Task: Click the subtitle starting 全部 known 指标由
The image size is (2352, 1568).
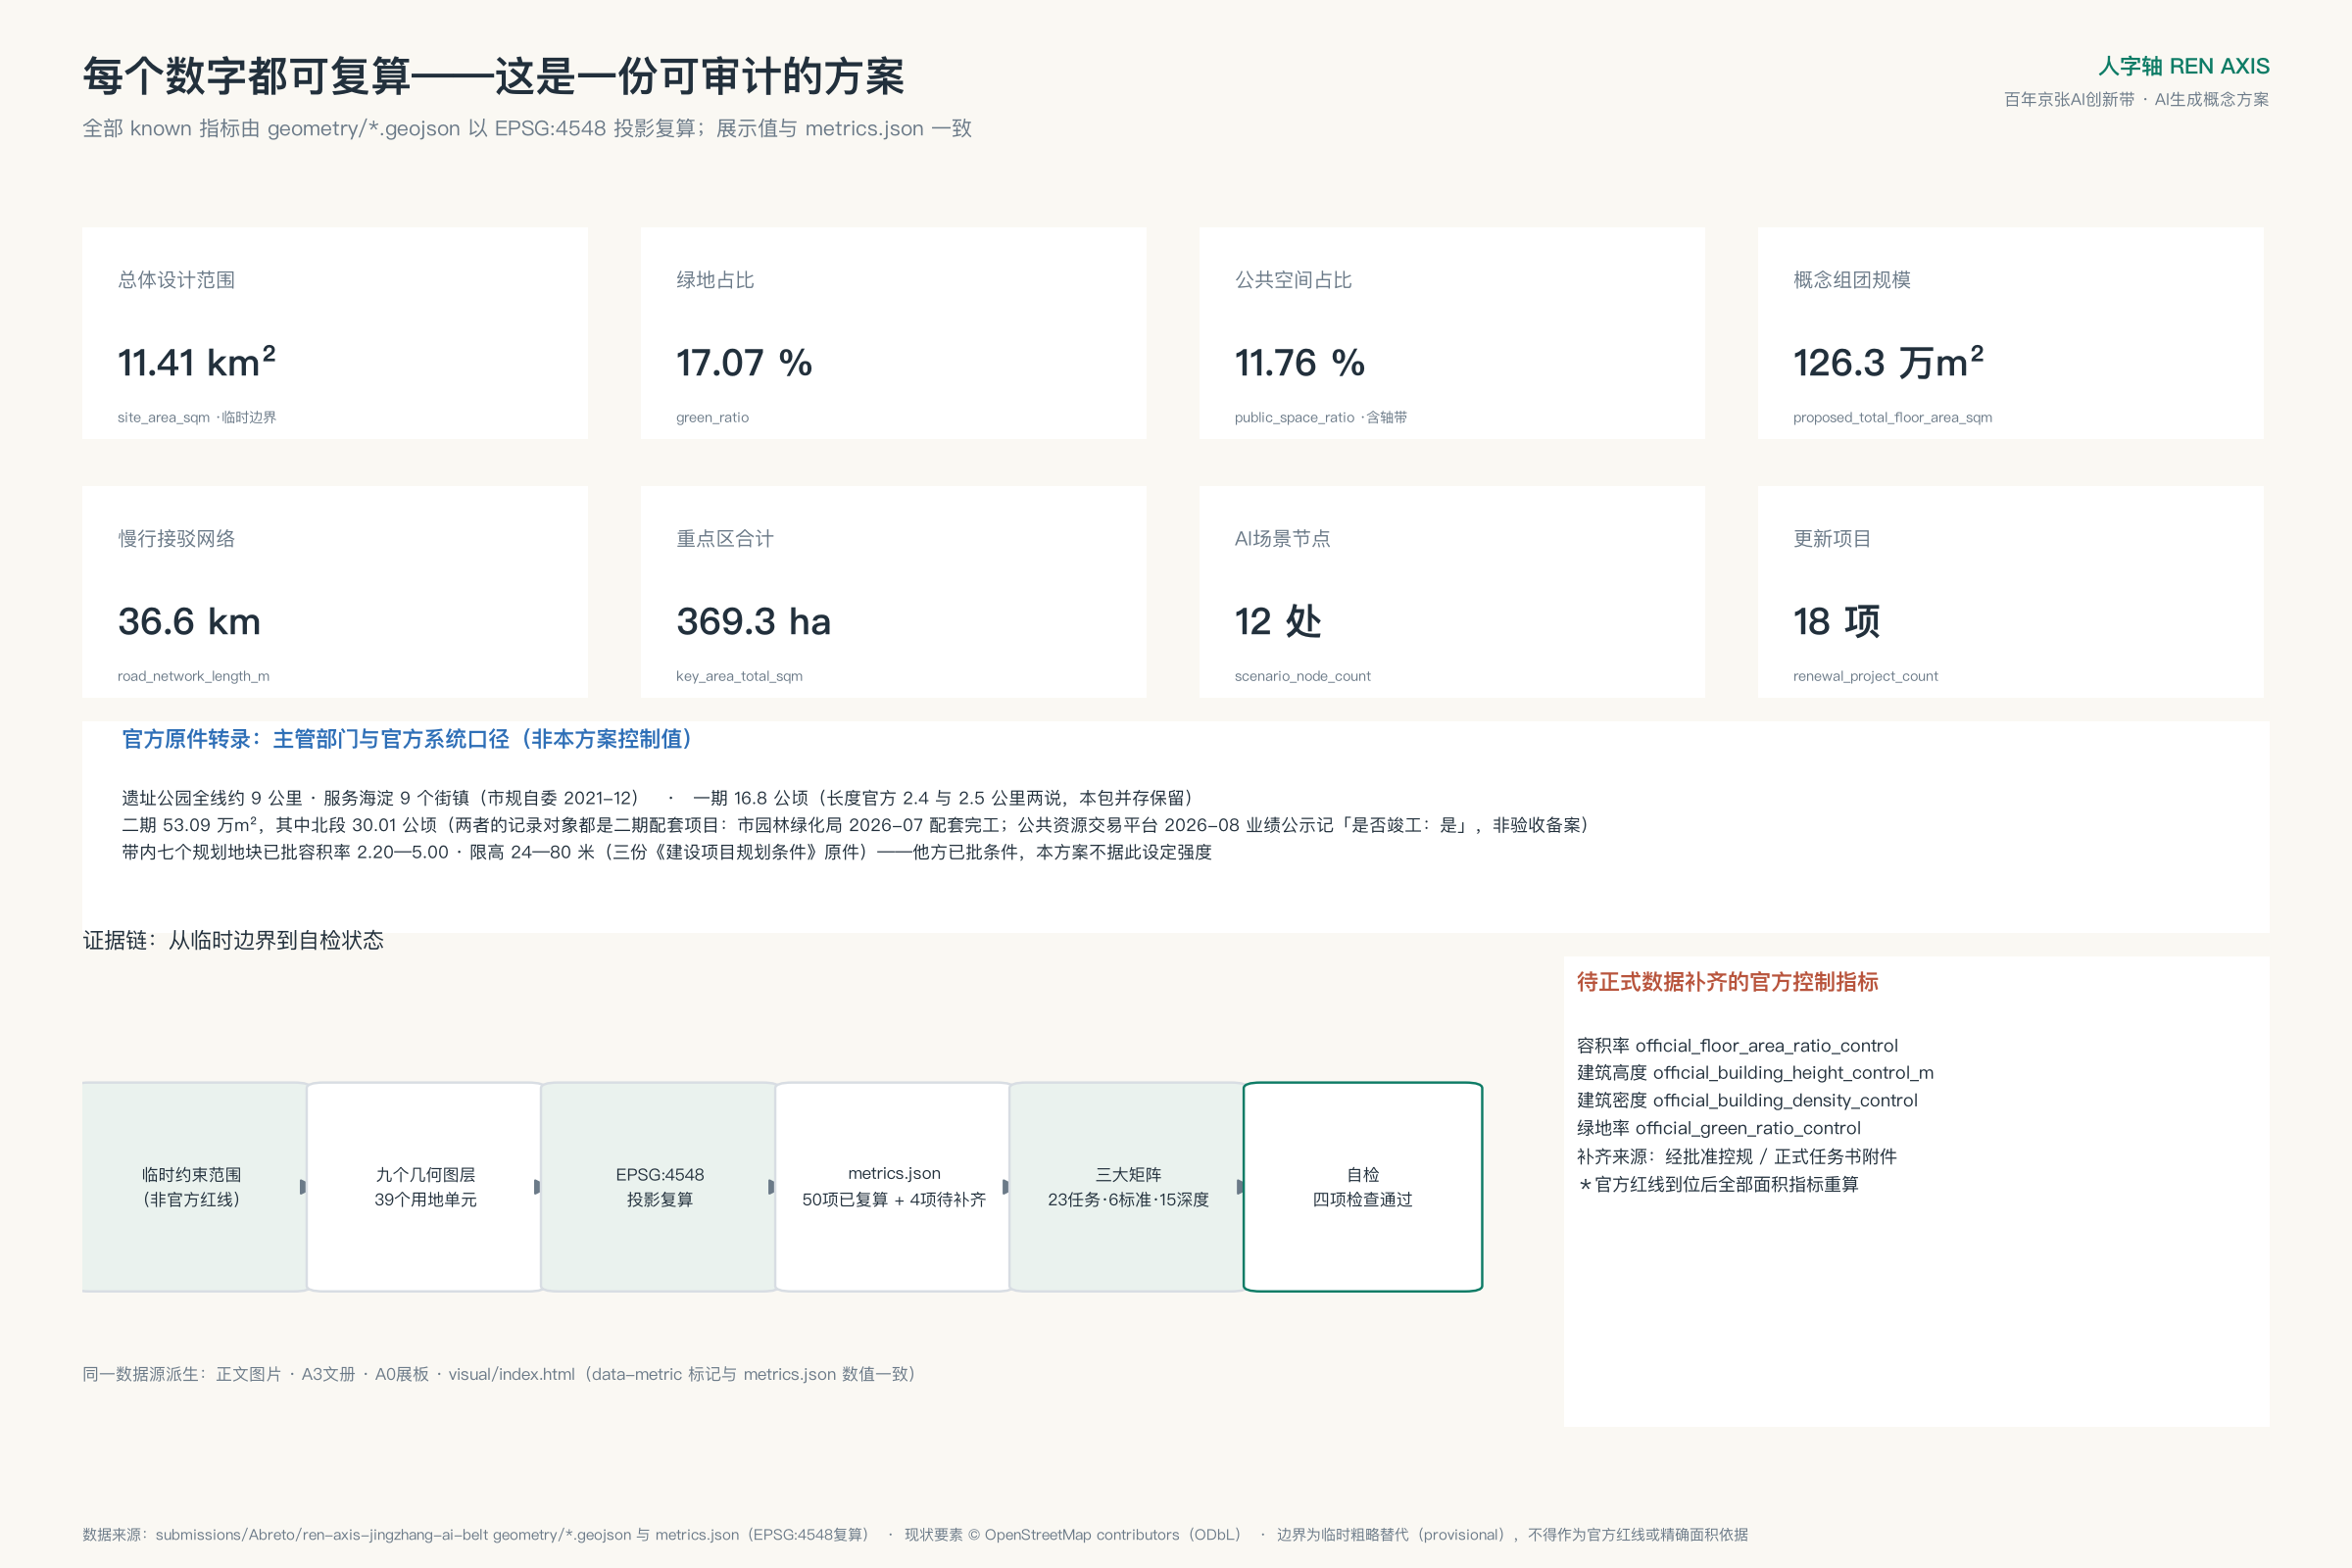Action: [x=527, y=128]
